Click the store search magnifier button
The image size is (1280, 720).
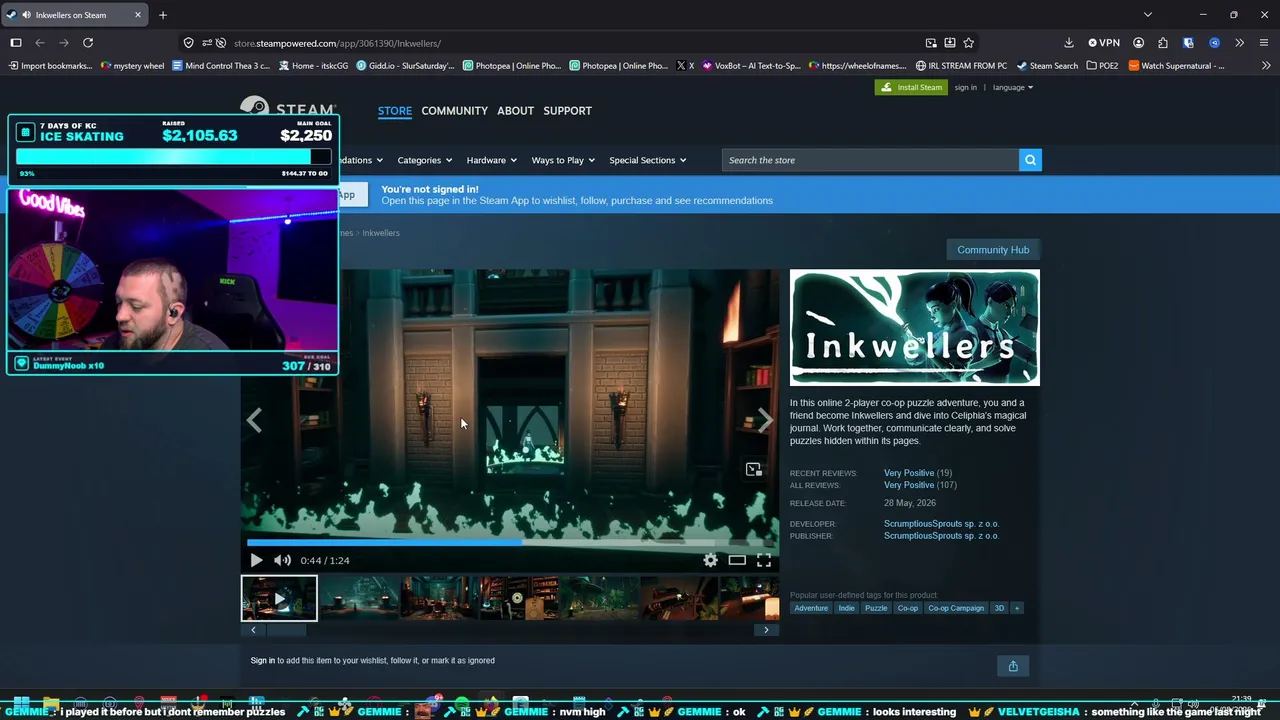coord(1030,160)
